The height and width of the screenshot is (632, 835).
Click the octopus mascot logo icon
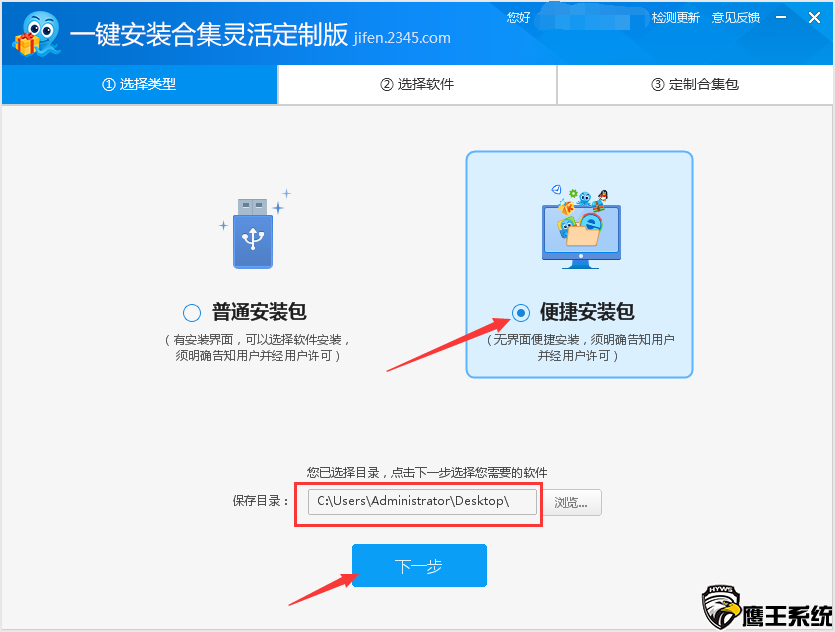tap(36, 33)
